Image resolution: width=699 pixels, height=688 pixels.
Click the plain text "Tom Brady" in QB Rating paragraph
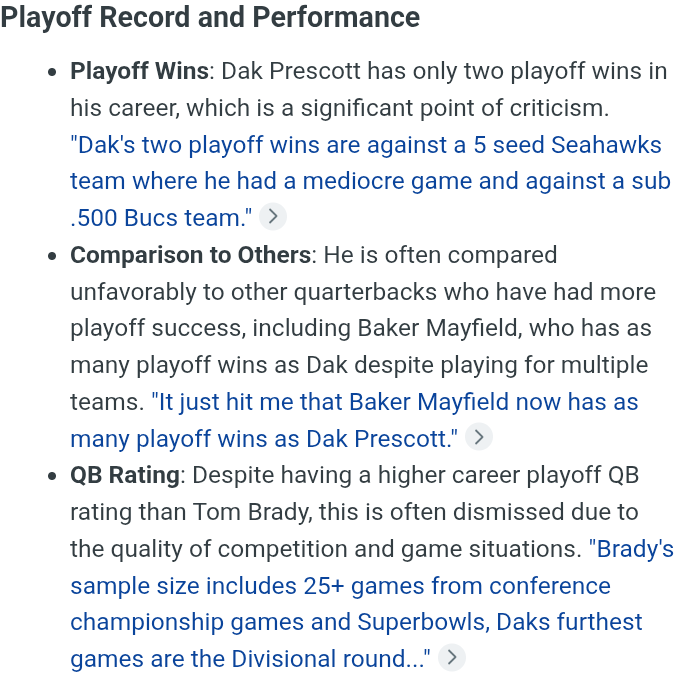point(250,512)
